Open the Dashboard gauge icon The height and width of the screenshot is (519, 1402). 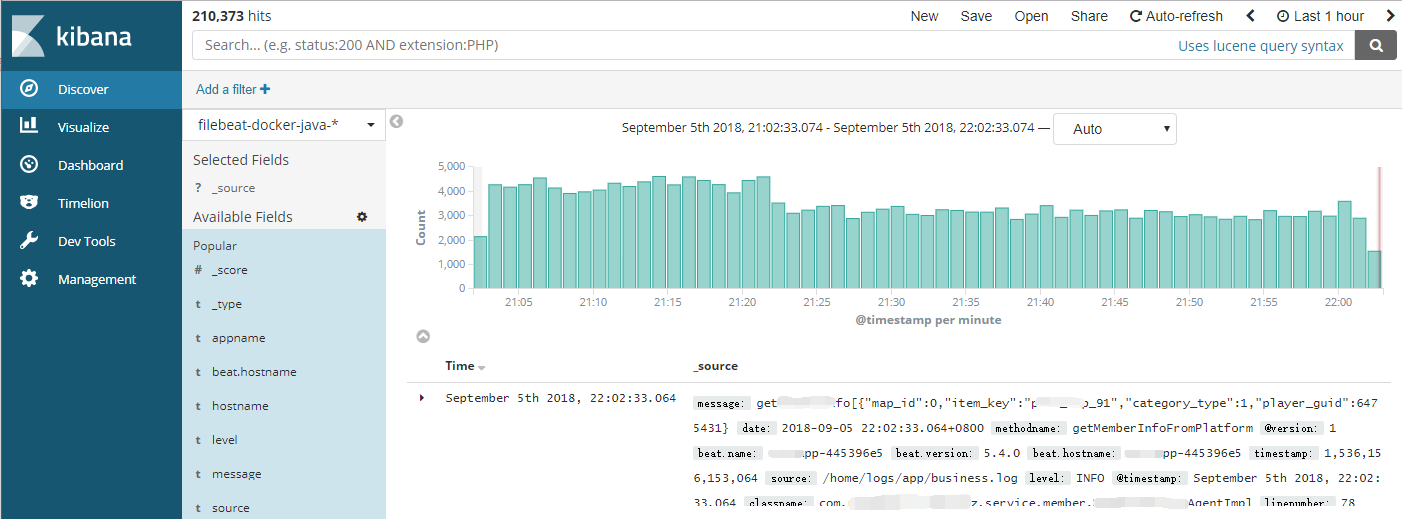(x=29, y=165)
